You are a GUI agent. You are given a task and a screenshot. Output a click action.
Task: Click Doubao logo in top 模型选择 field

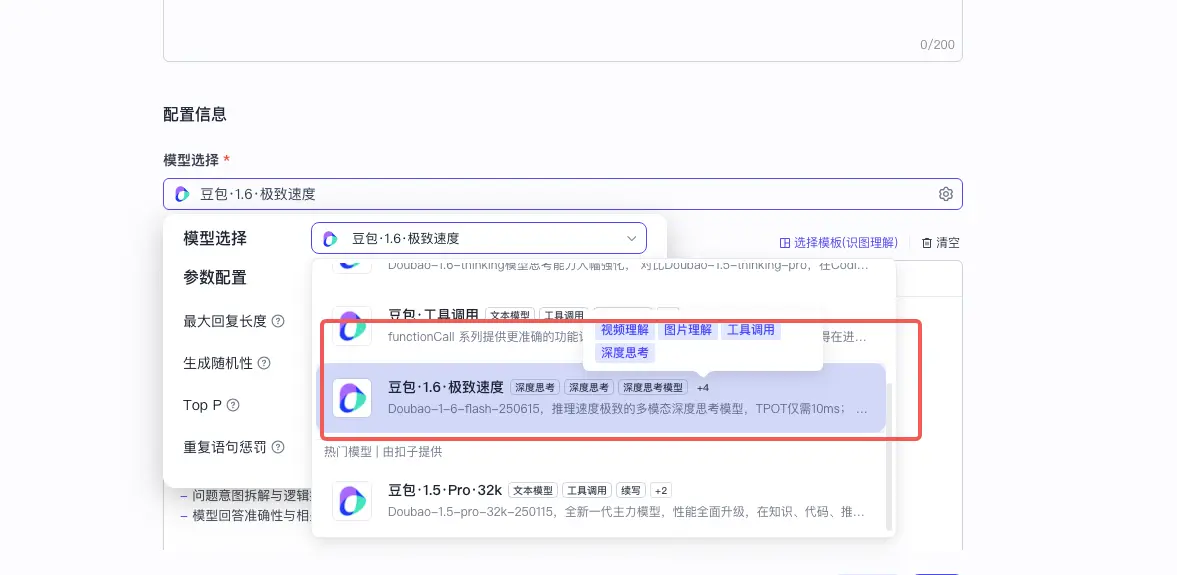182,194
